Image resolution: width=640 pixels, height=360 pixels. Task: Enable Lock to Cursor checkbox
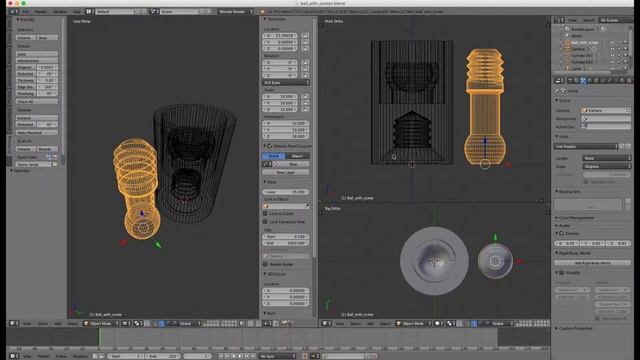pyautogui.click(x=265, y=213)
